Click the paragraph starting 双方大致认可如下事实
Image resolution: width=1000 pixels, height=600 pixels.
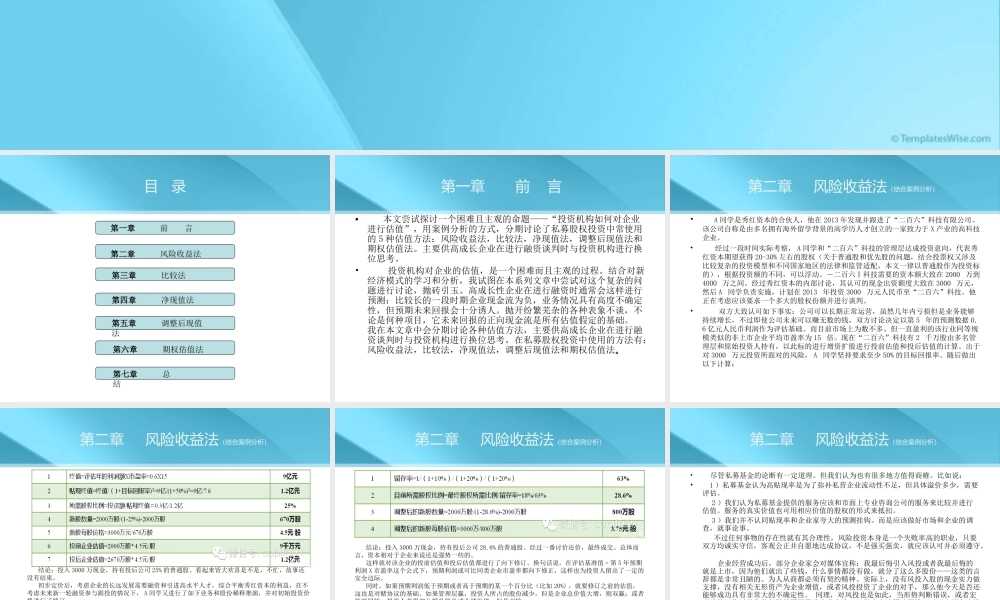click(x=841, y=337)
